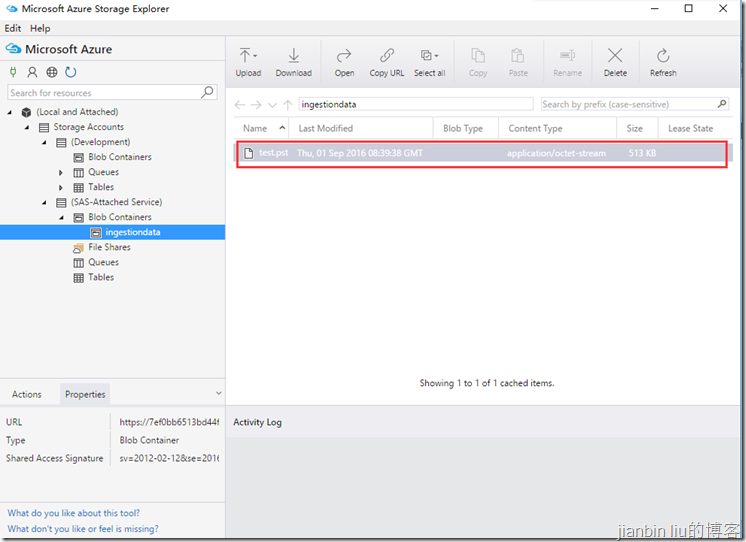
Task: Switch to the Properties tab
Action: [85, 394]
